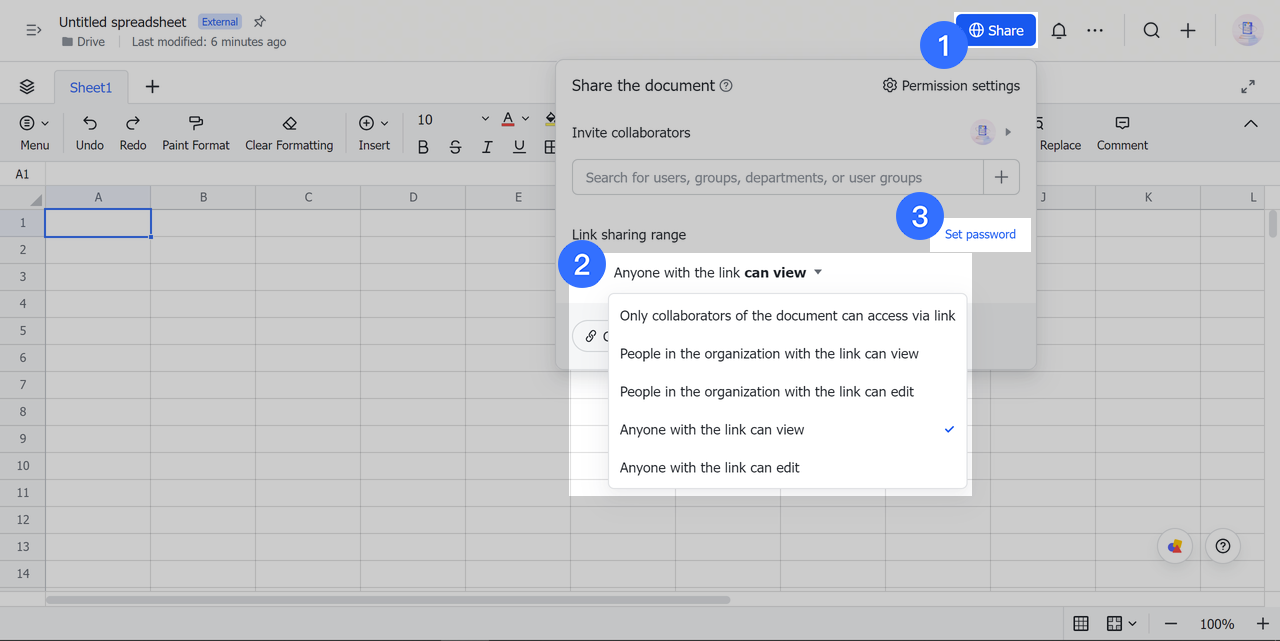Redo the last action
Viewport: 1280px width, 641px height.
[132, 131]
